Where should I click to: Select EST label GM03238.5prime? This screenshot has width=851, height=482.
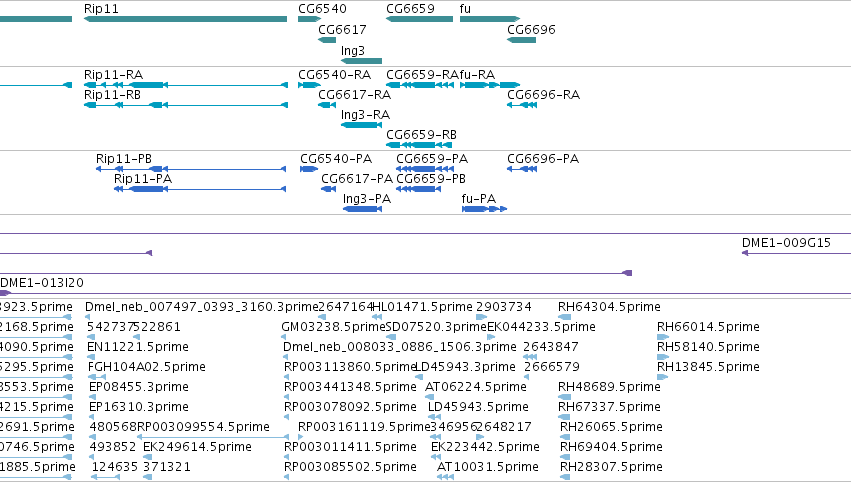point(333,327)
